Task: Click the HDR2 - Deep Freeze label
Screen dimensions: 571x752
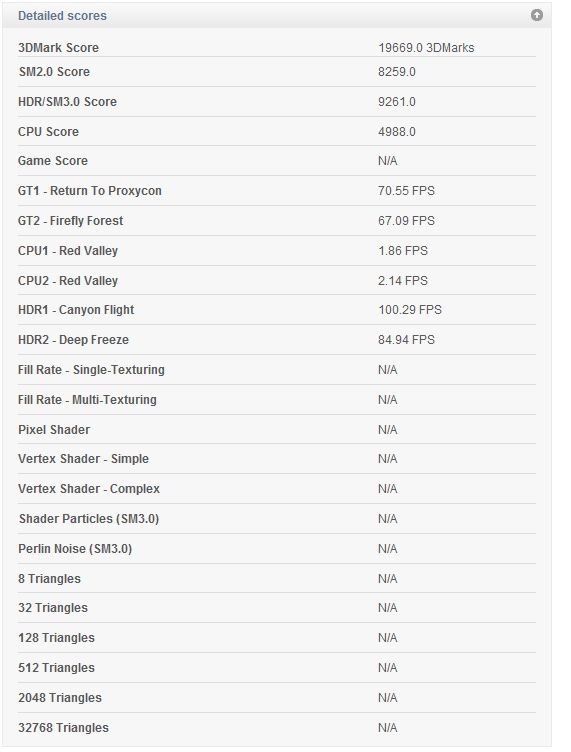Action: (73, 340)
